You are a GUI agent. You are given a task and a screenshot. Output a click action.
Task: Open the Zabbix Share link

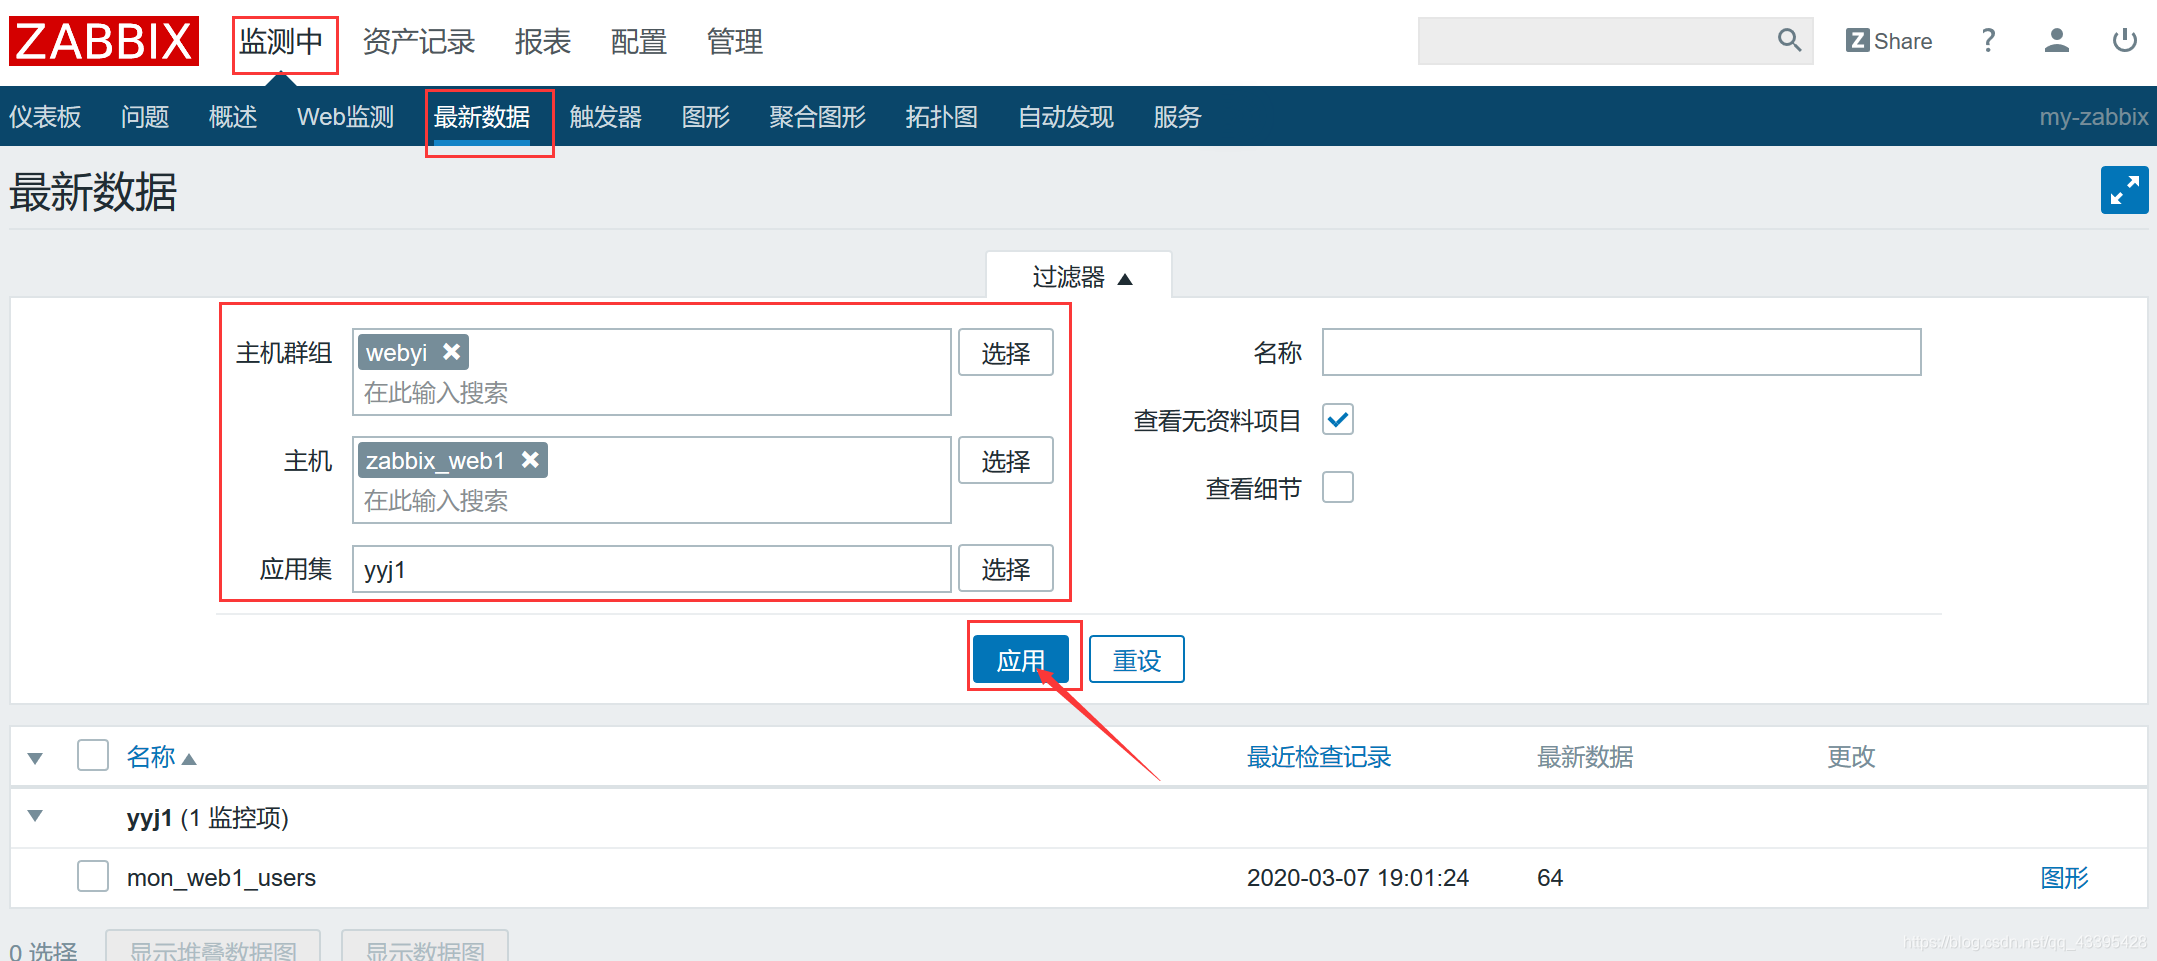[1888, 41]
